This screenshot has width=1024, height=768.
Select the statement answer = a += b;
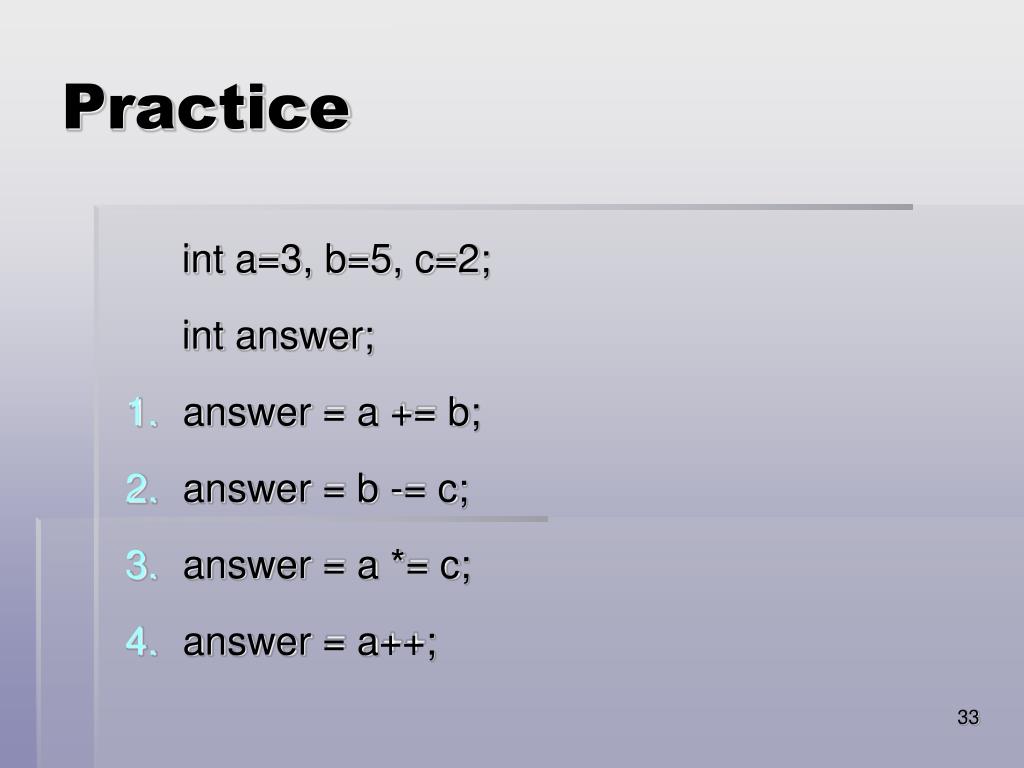tap(332, 413)
